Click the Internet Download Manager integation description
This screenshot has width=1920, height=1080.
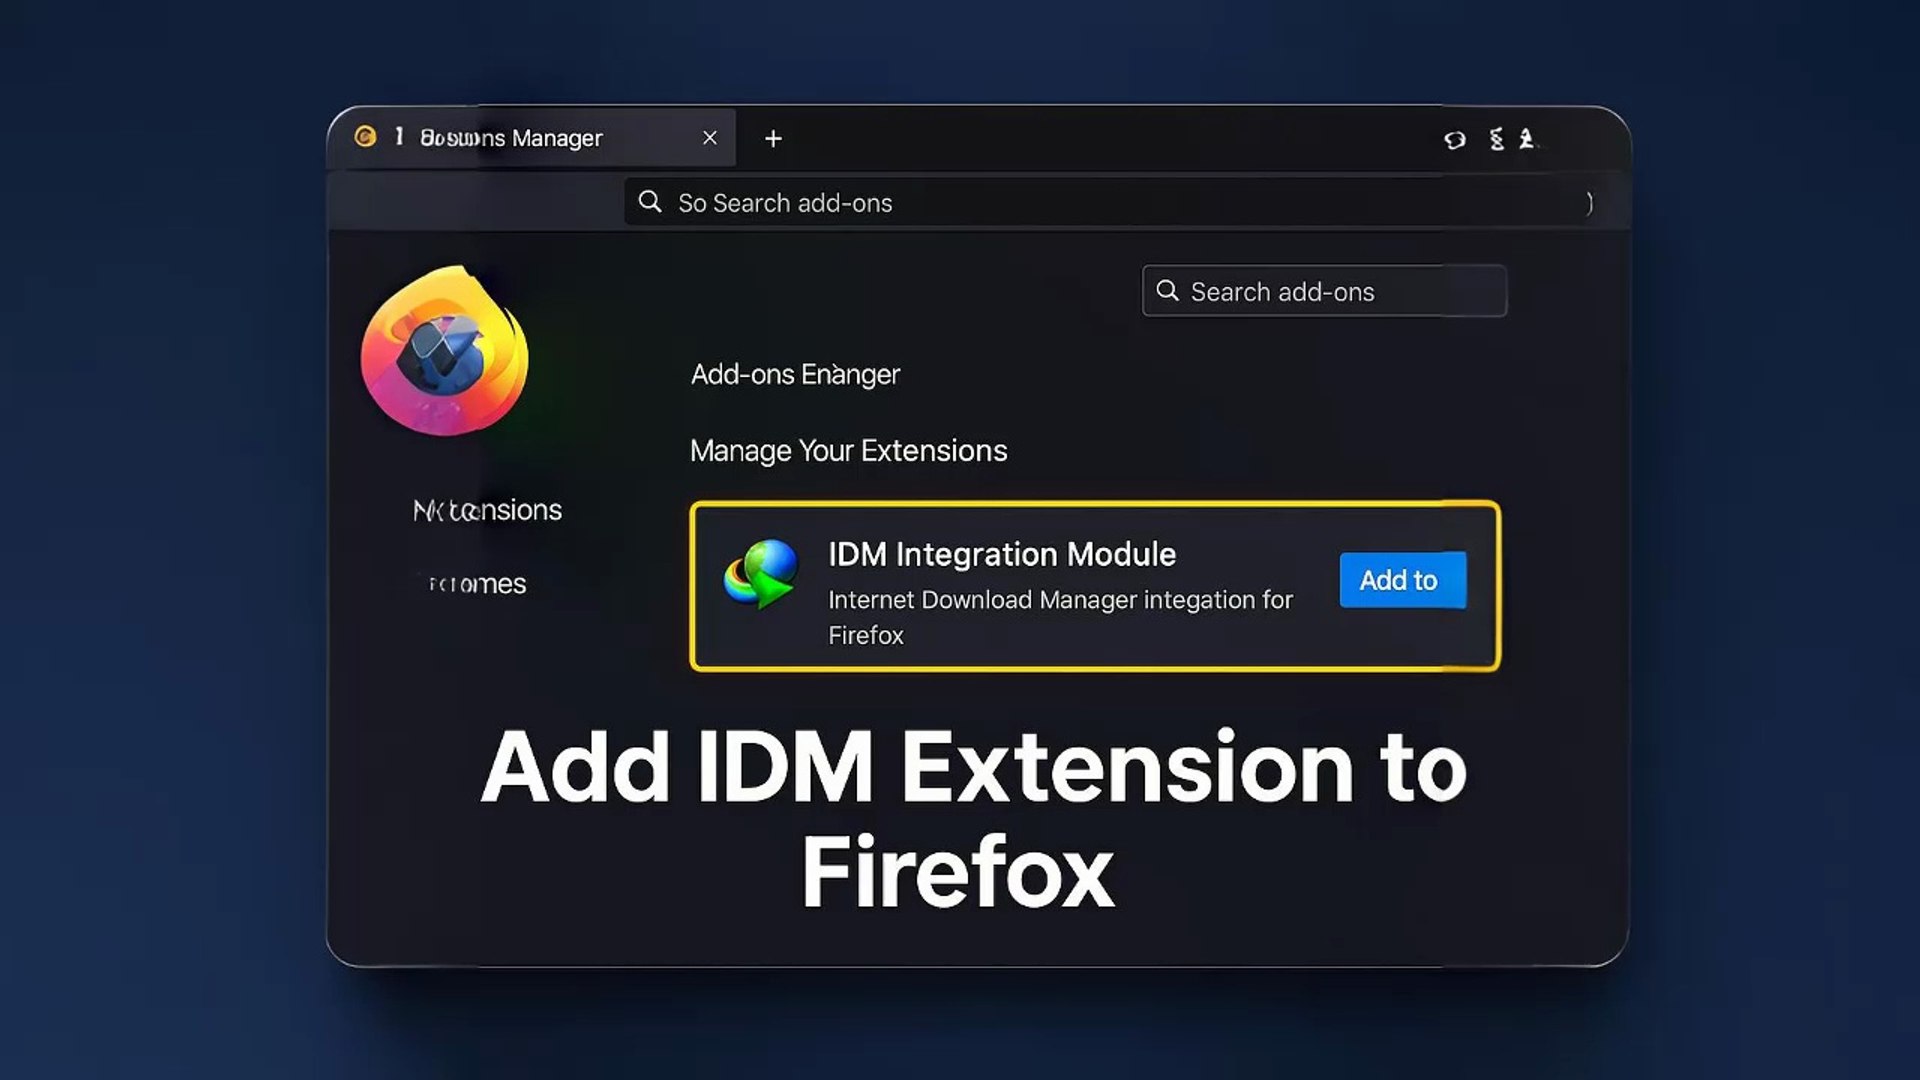pyautogui.click(x=1061, y=617)
